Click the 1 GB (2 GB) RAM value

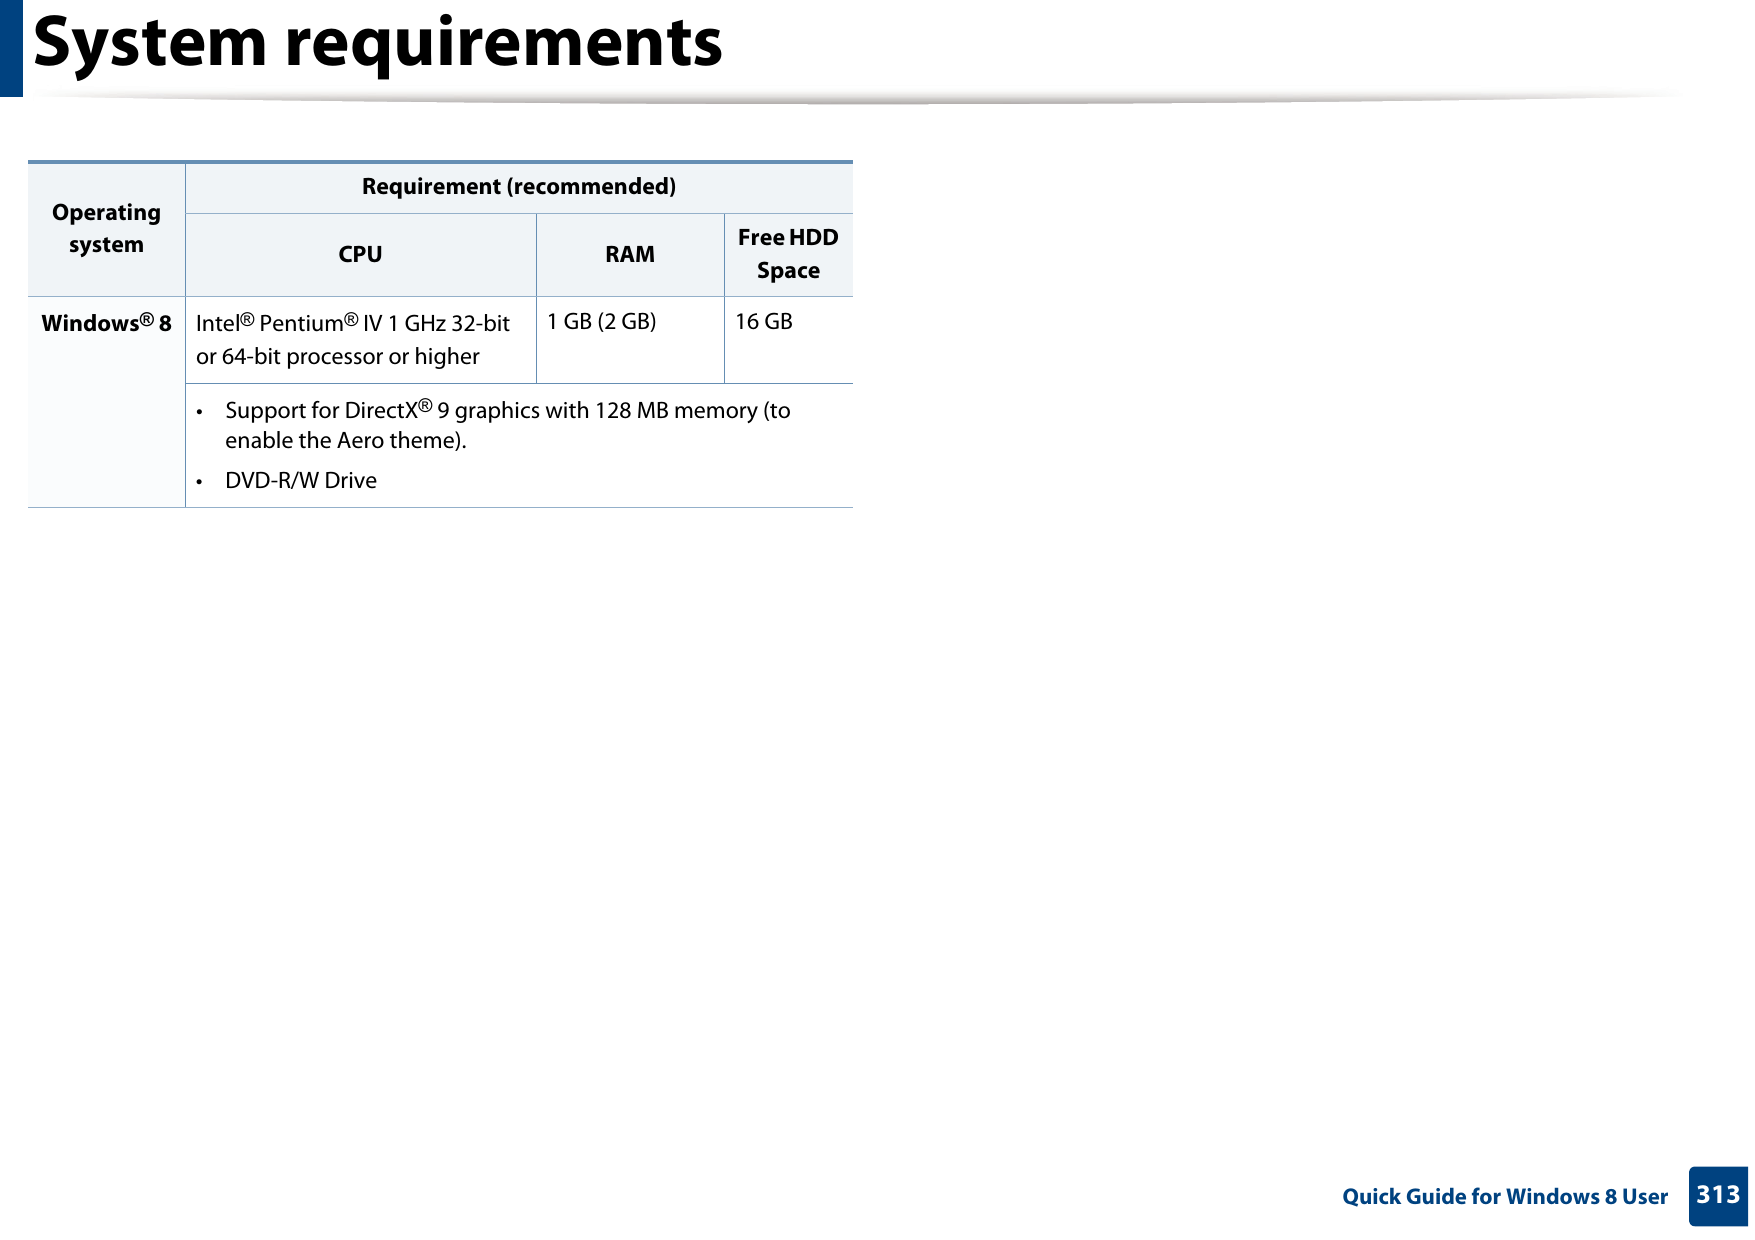602,322
